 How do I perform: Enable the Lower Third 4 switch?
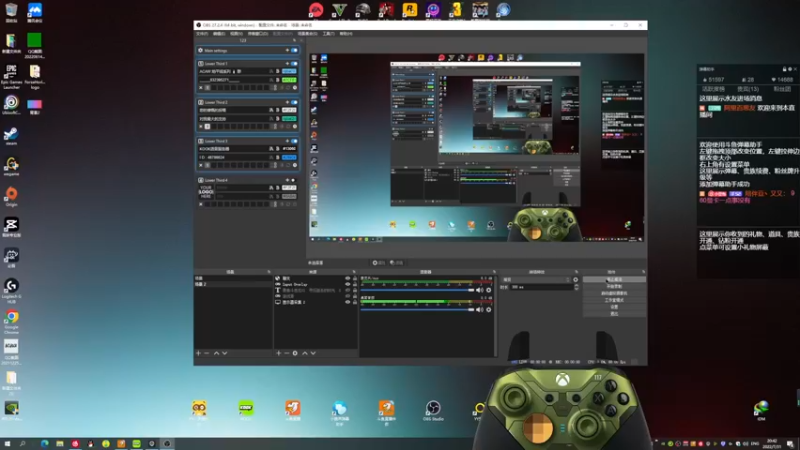tap(293, 180)
